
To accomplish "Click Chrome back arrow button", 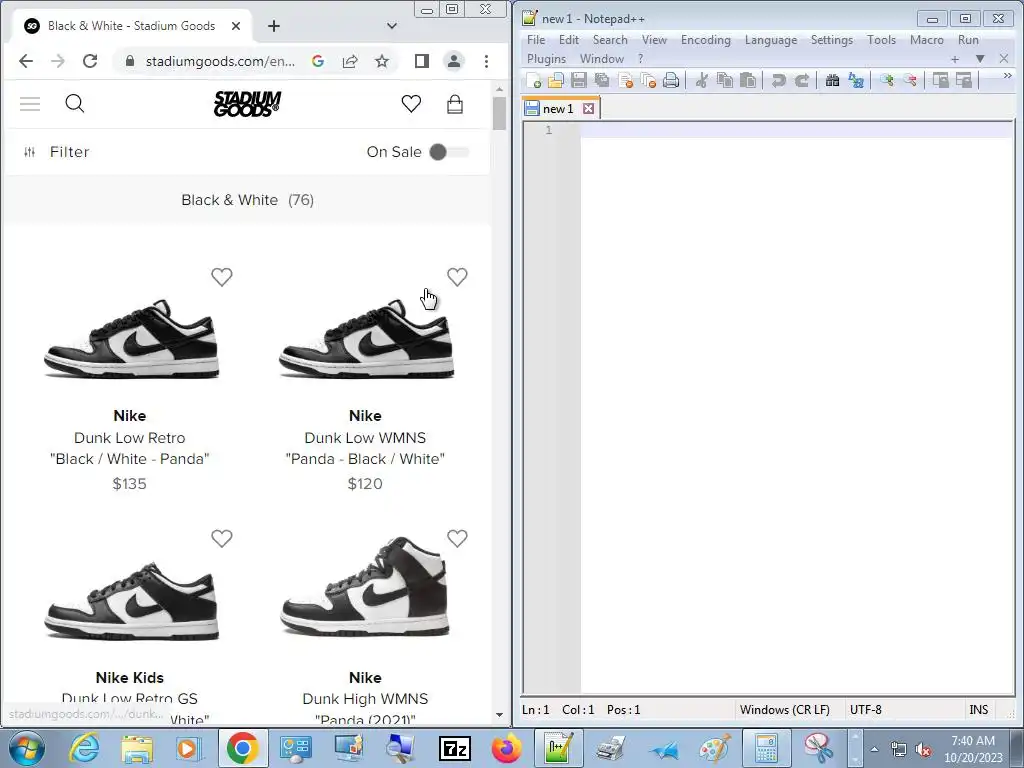I will [x=26, y=61].
